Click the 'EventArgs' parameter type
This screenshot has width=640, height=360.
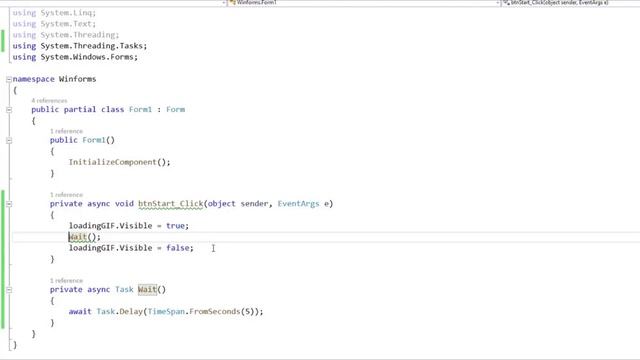pos(298,203)
